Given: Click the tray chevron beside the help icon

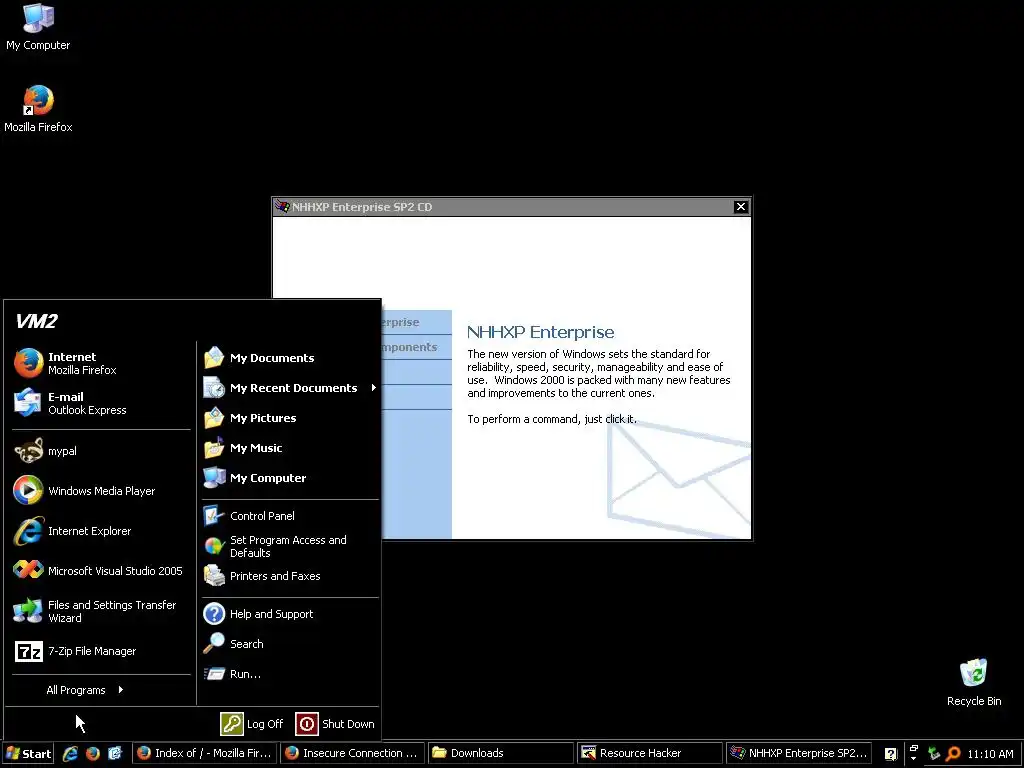Looking at the screenshot, I should (x=914, y=753).
